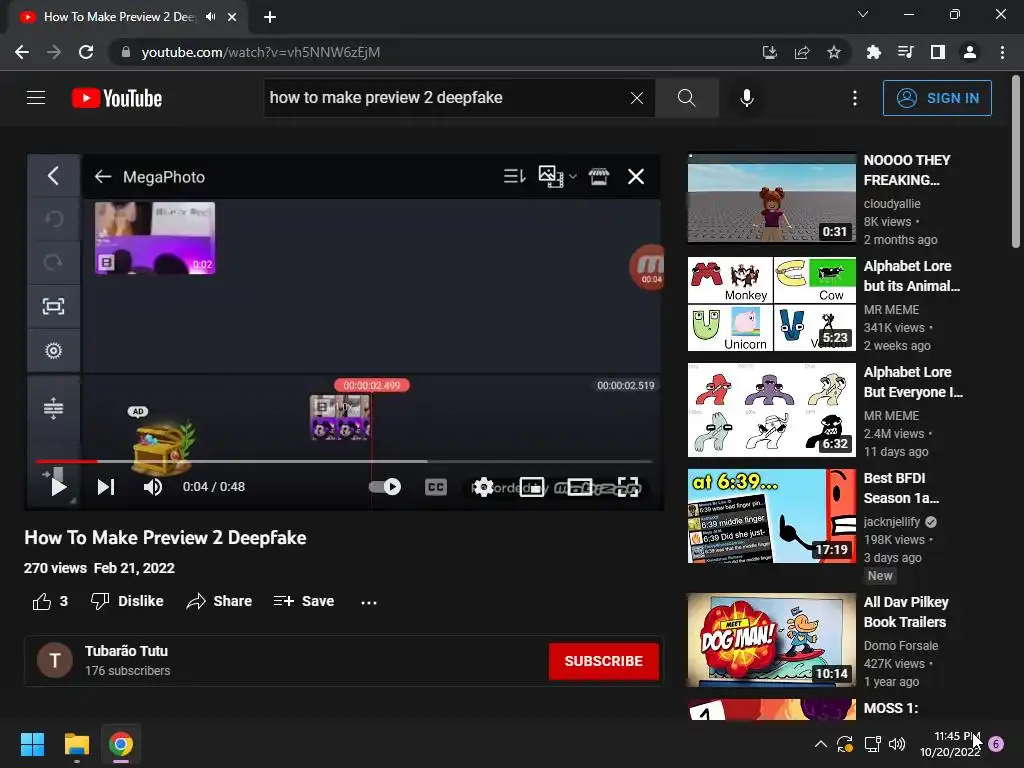Click the browser address bar URL
1024x768 pixels.
click(x=261, y=52)
